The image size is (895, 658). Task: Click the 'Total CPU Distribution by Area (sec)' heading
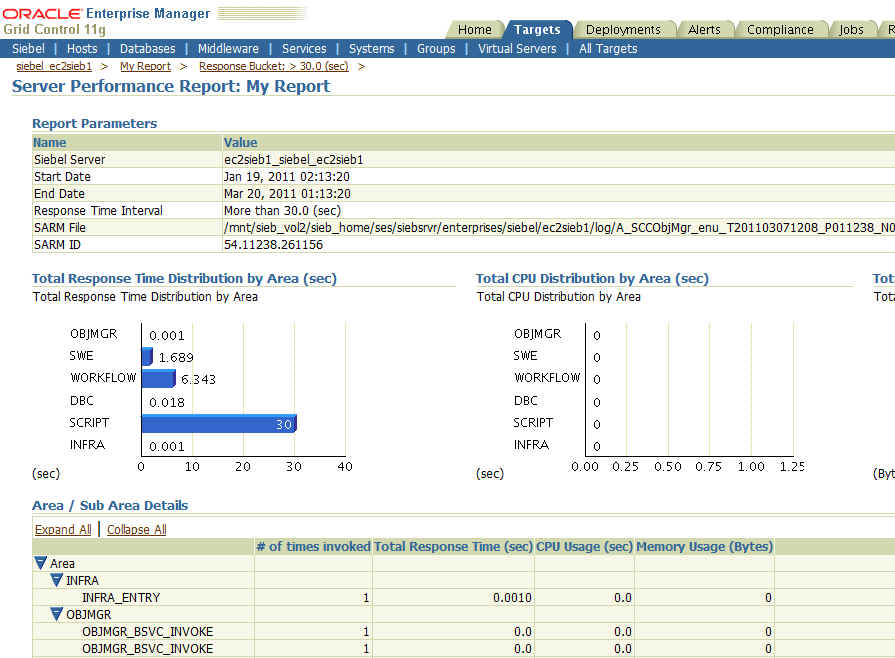[592, 278]
